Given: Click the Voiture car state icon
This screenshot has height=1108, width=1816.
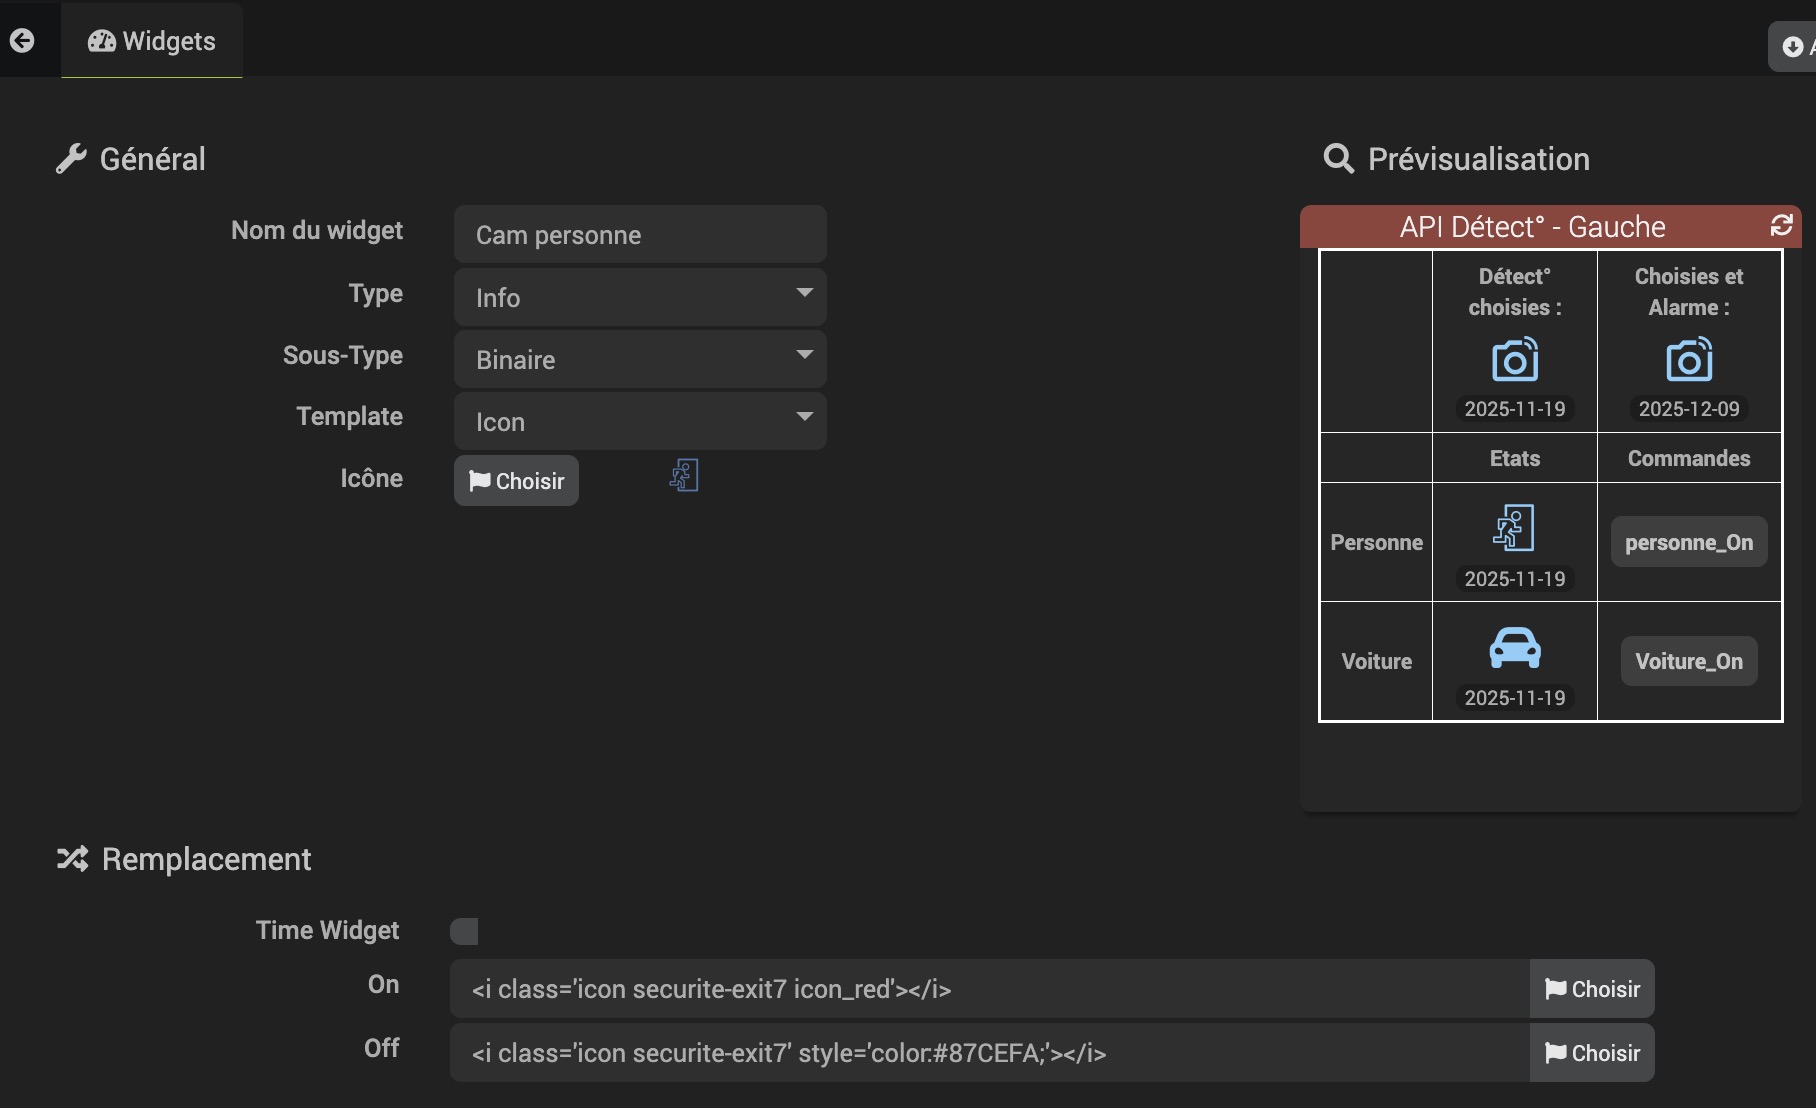Looking at the screenshot, I should tap(1514, 648).
